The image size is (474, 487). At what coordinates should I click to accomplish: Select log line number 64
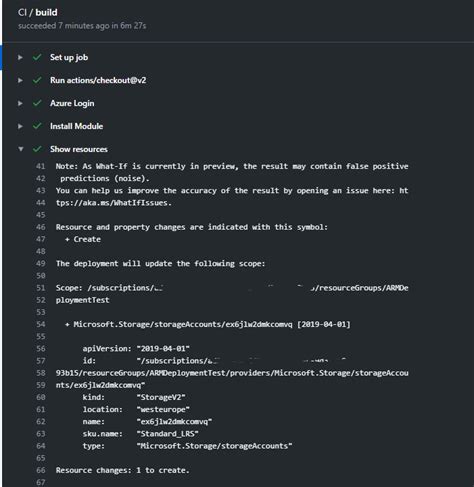[x=41, y=446]
